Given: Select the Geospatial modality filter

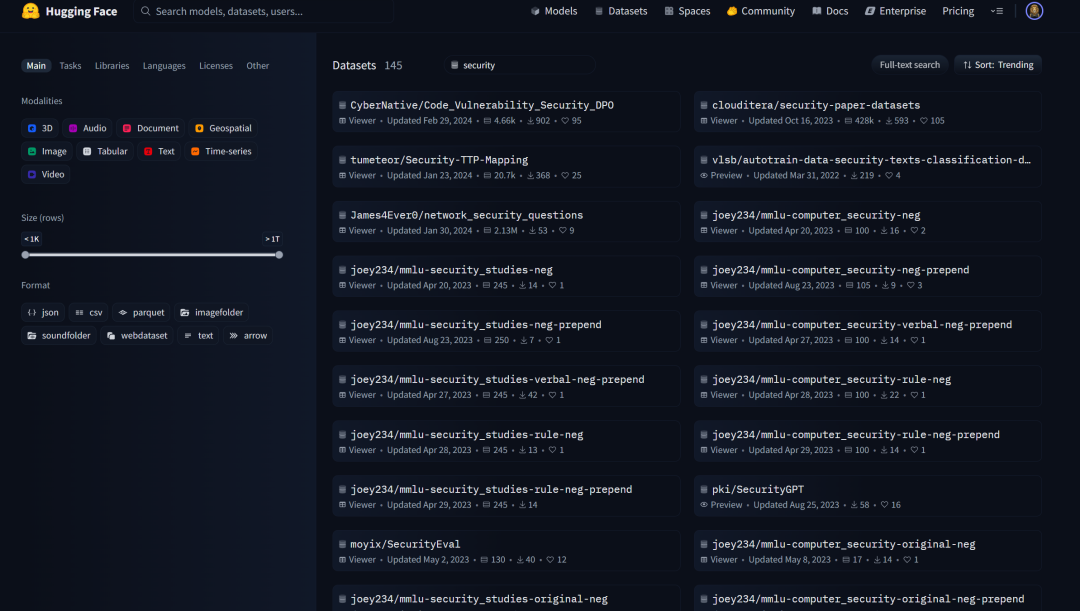Looking at the screenshot, I should click(223, 128).
